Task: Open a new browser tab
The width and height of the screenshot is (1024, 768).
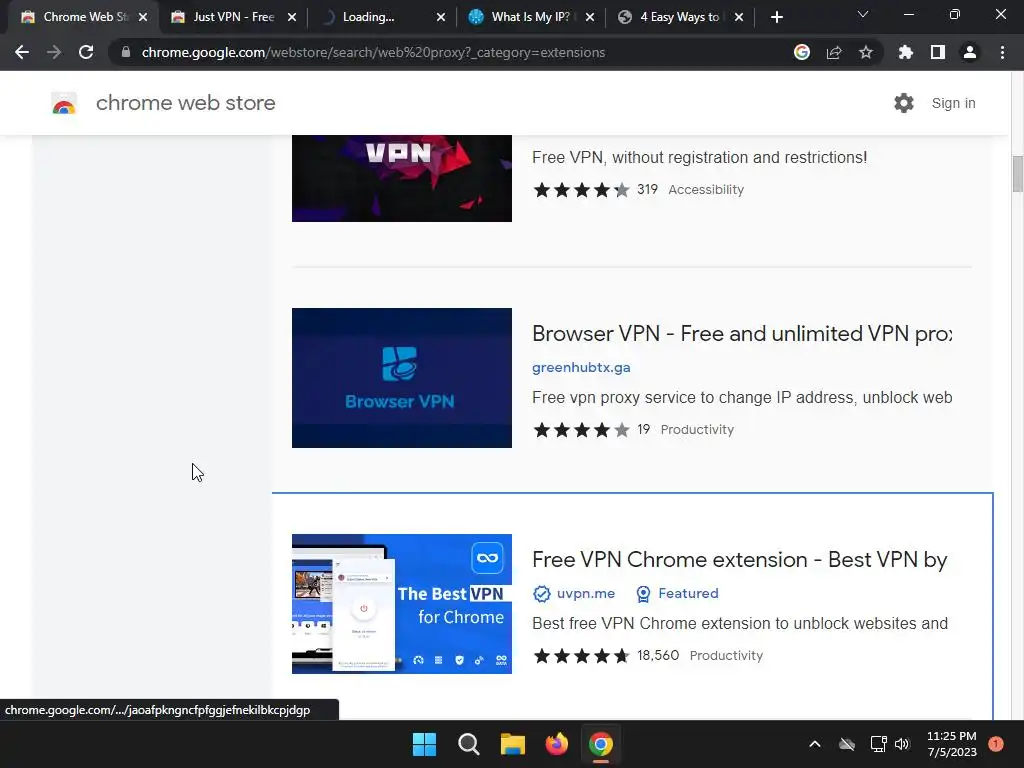Action: (x=776, y=17)
